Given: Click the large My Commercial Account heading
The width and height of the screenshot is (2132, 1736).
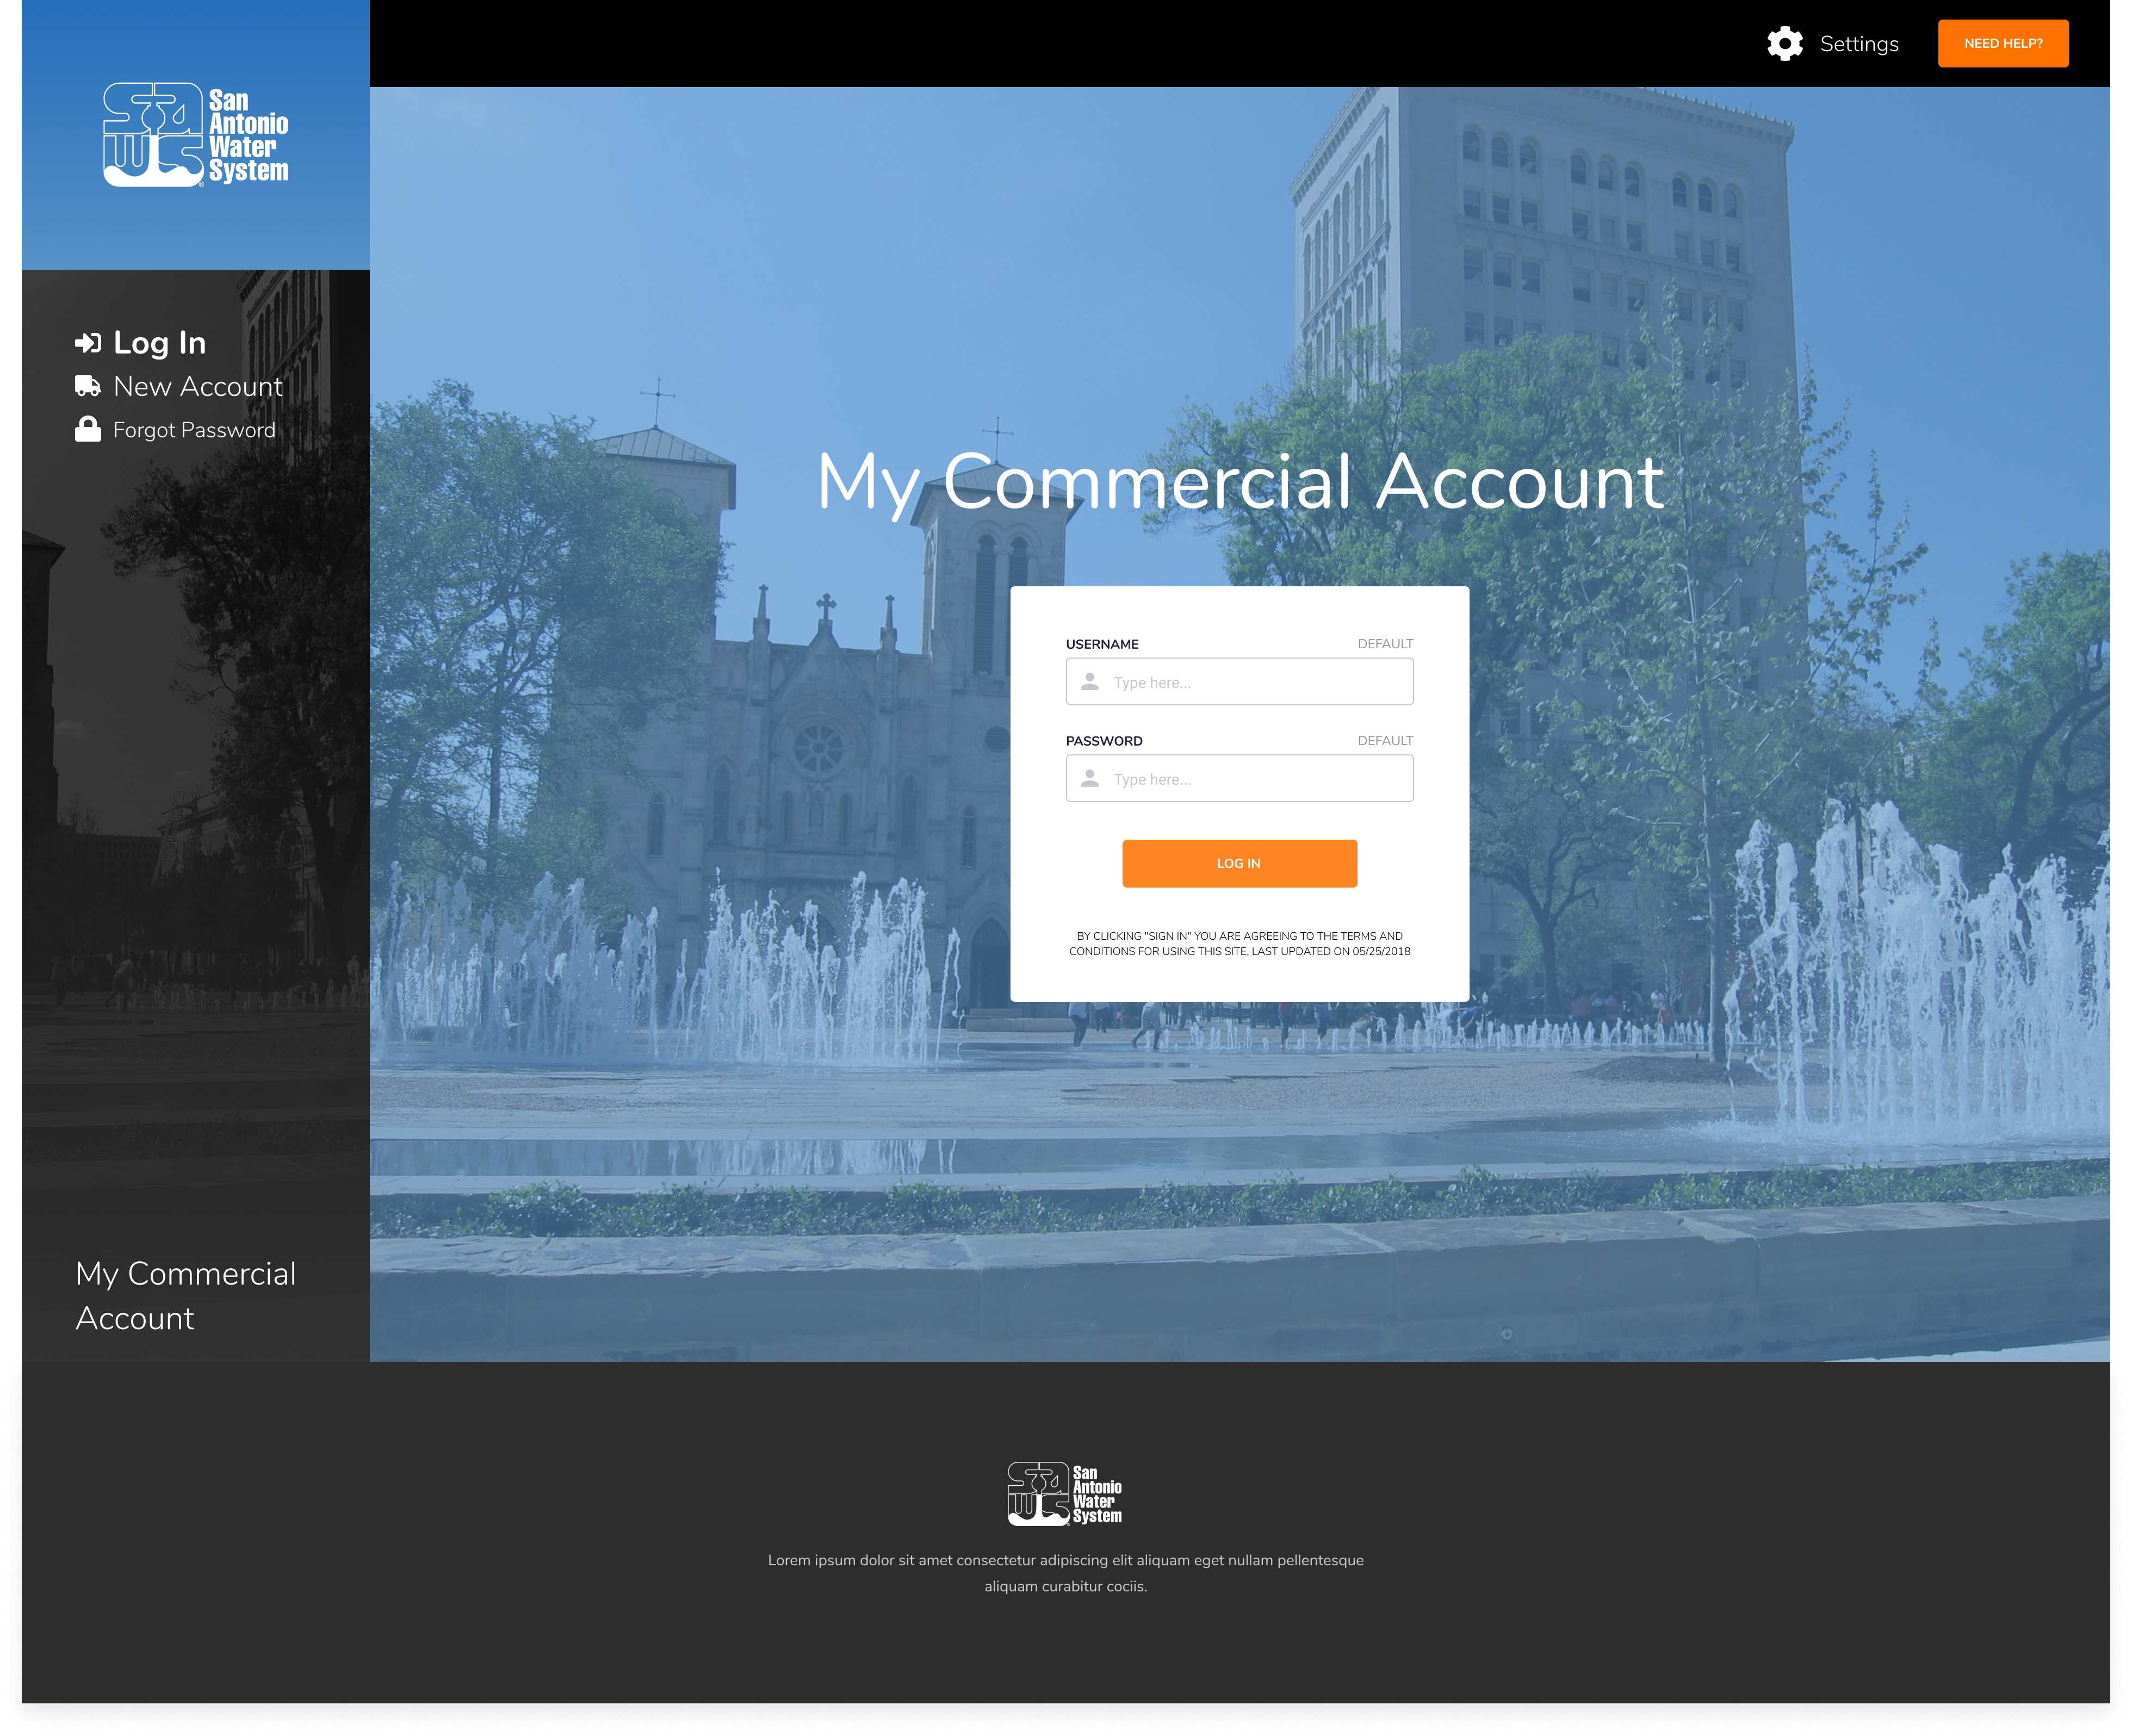Looking at the screenshot, I should tap(1240, 482).
